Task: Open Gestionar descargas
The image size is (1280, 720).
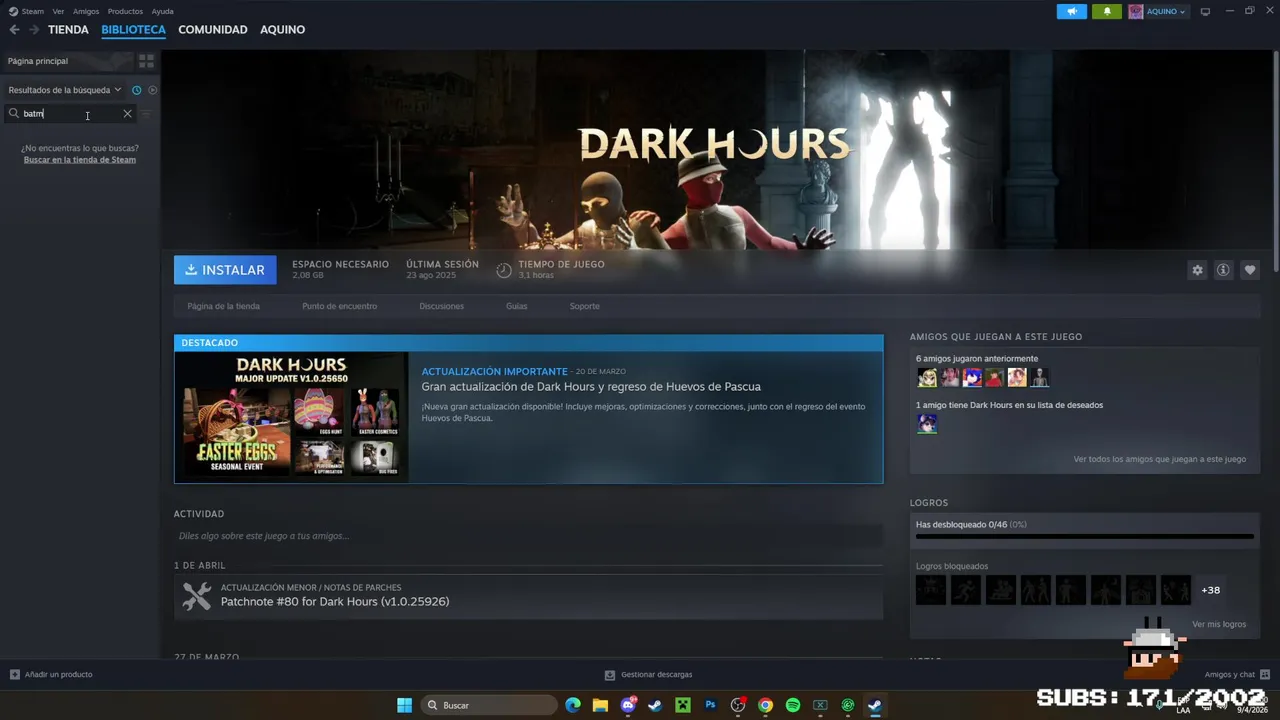Action: point(648,675)
